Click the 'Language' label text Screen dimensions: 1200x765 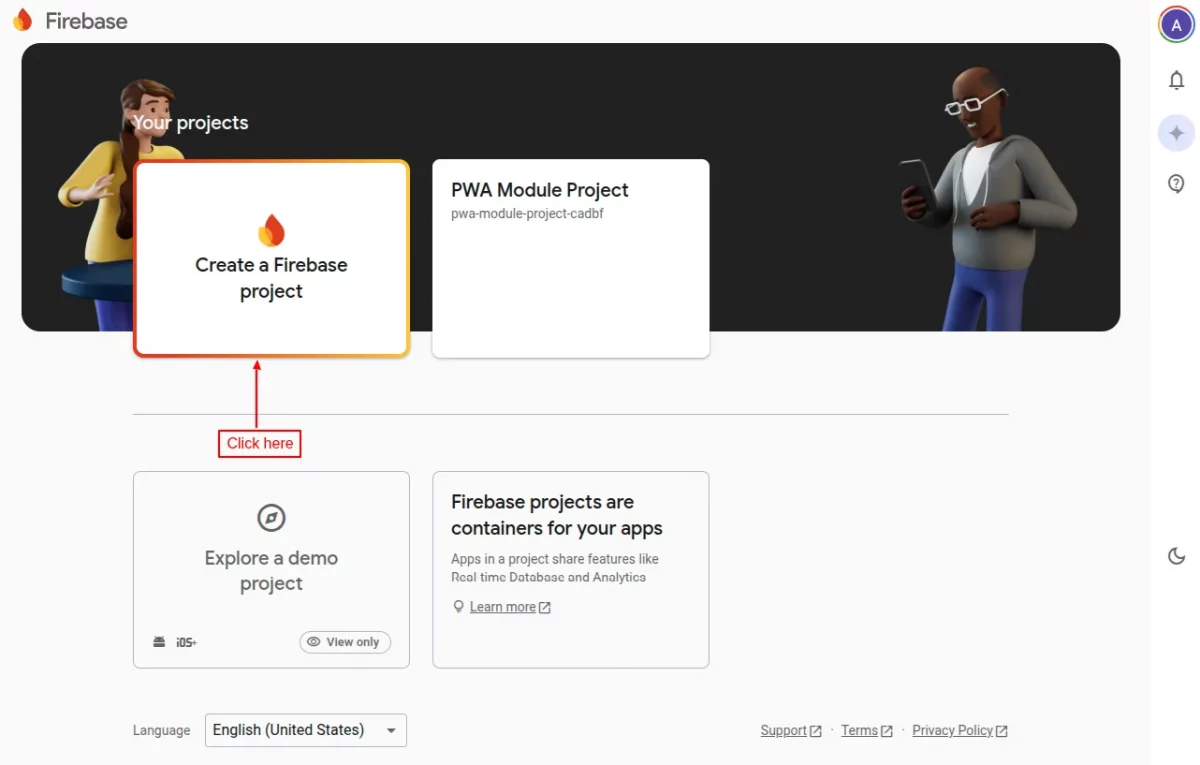point(161,731)
